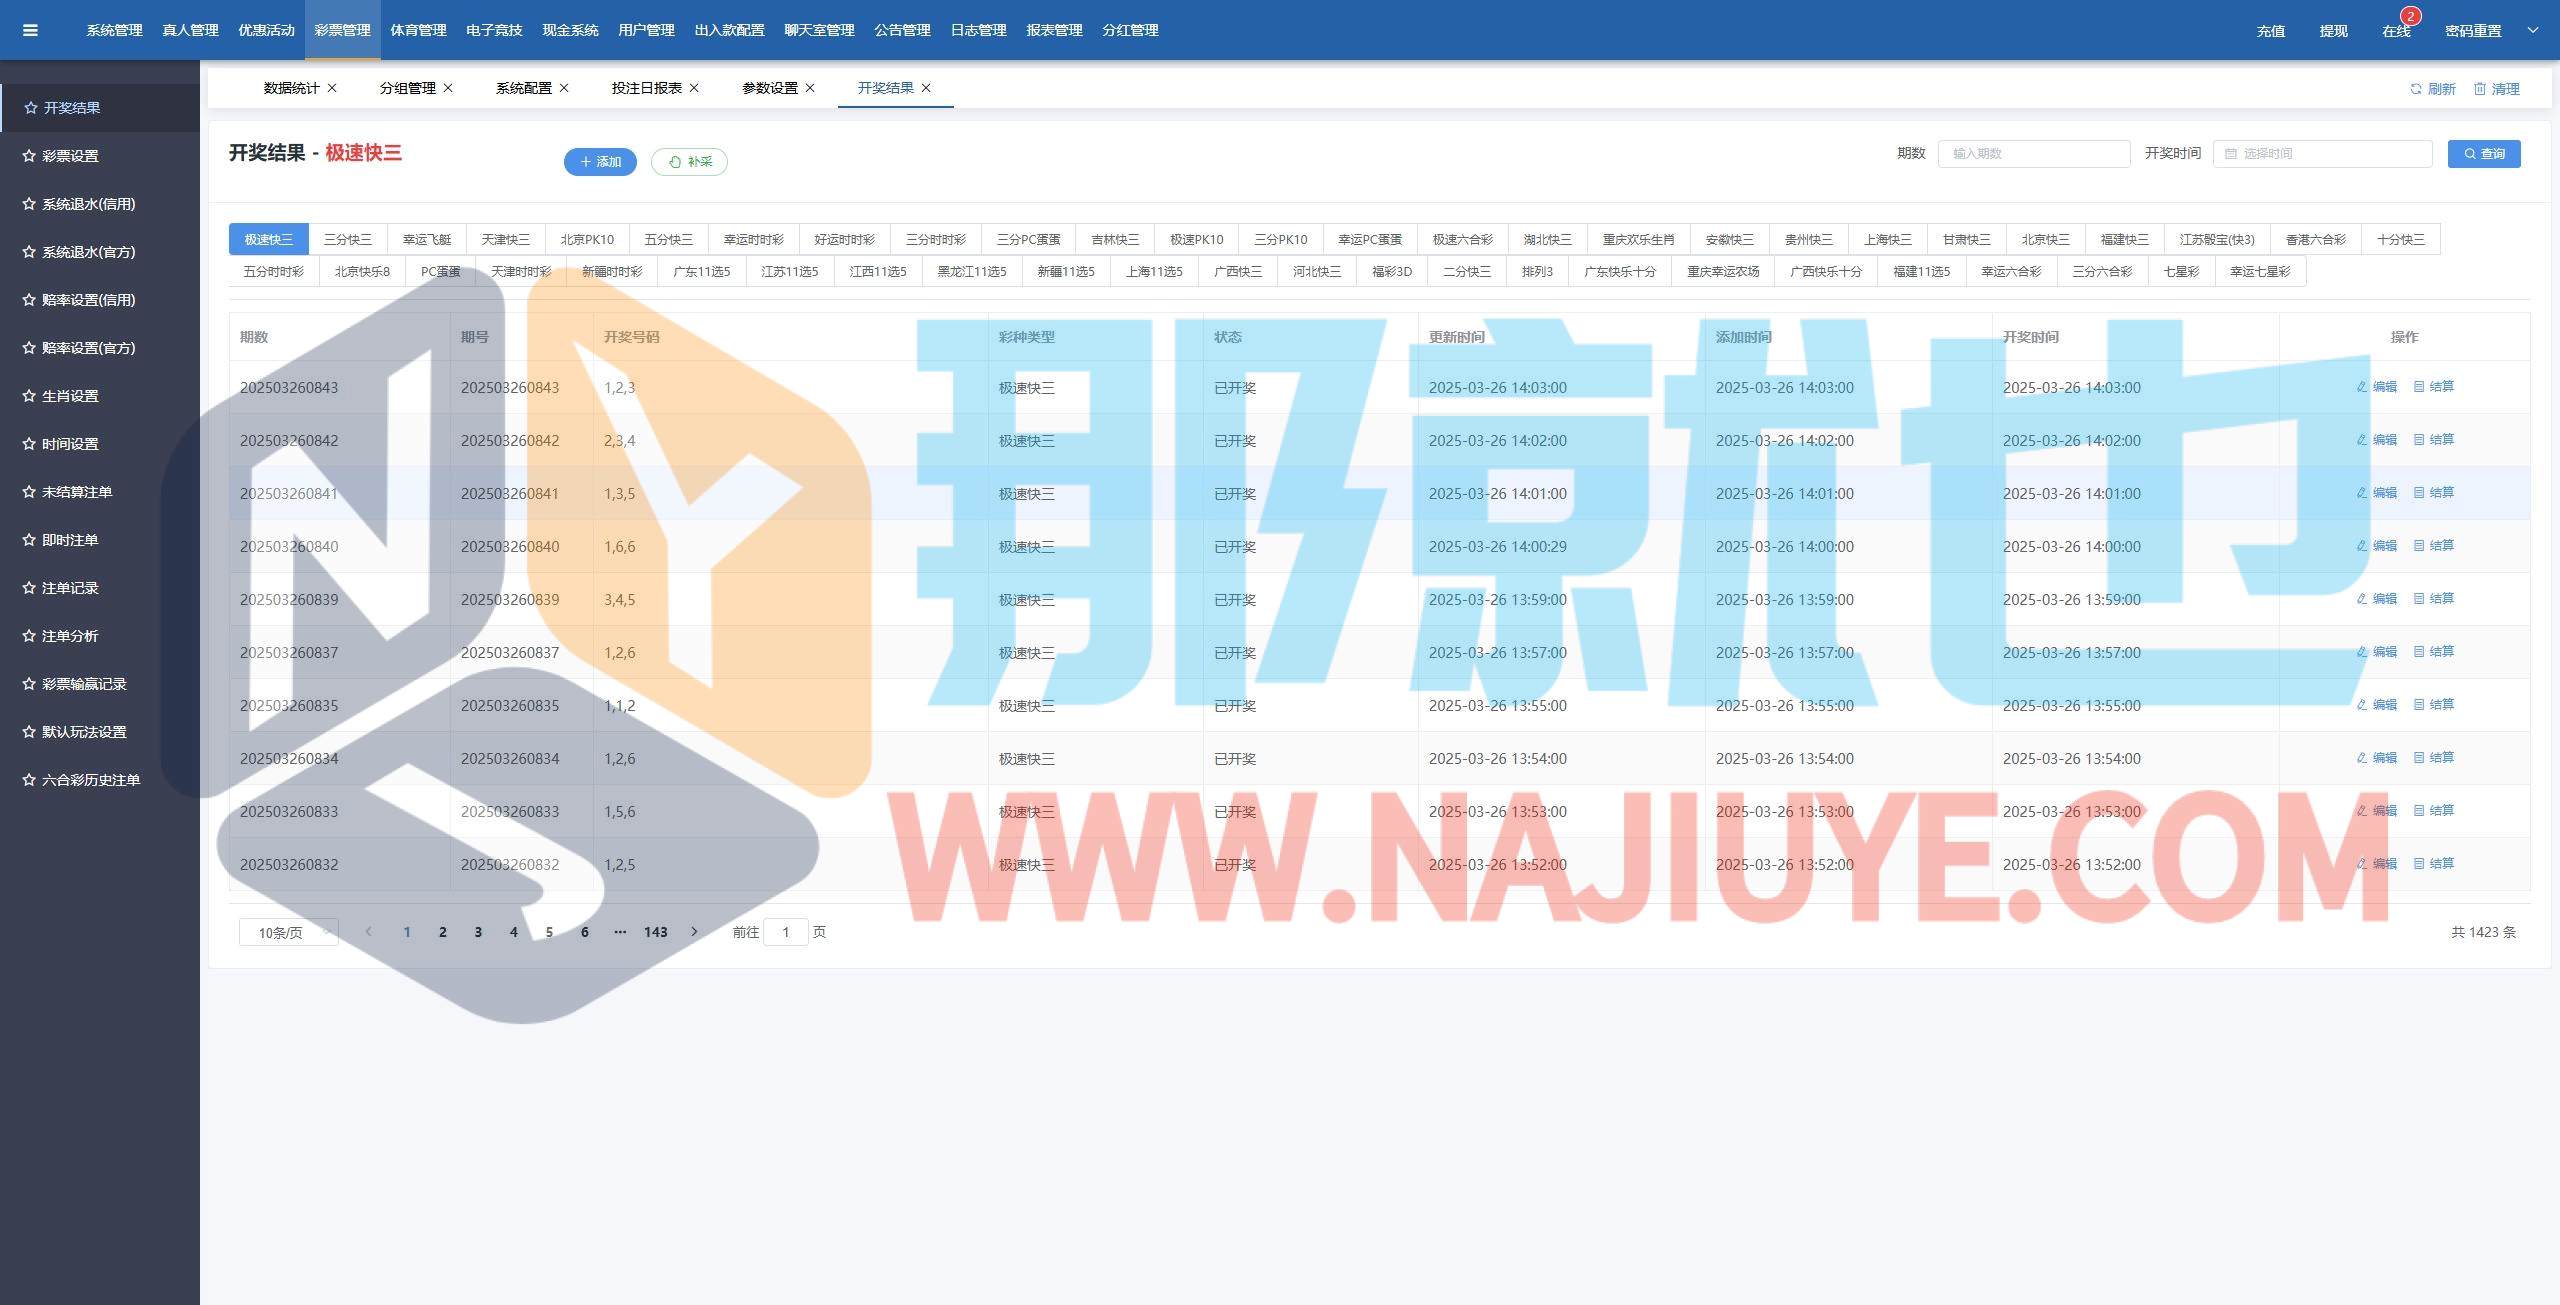Viewport: 2560px width, 1305px height.
Task: Close the 数据统计 tab
Action: pos(332,88)
